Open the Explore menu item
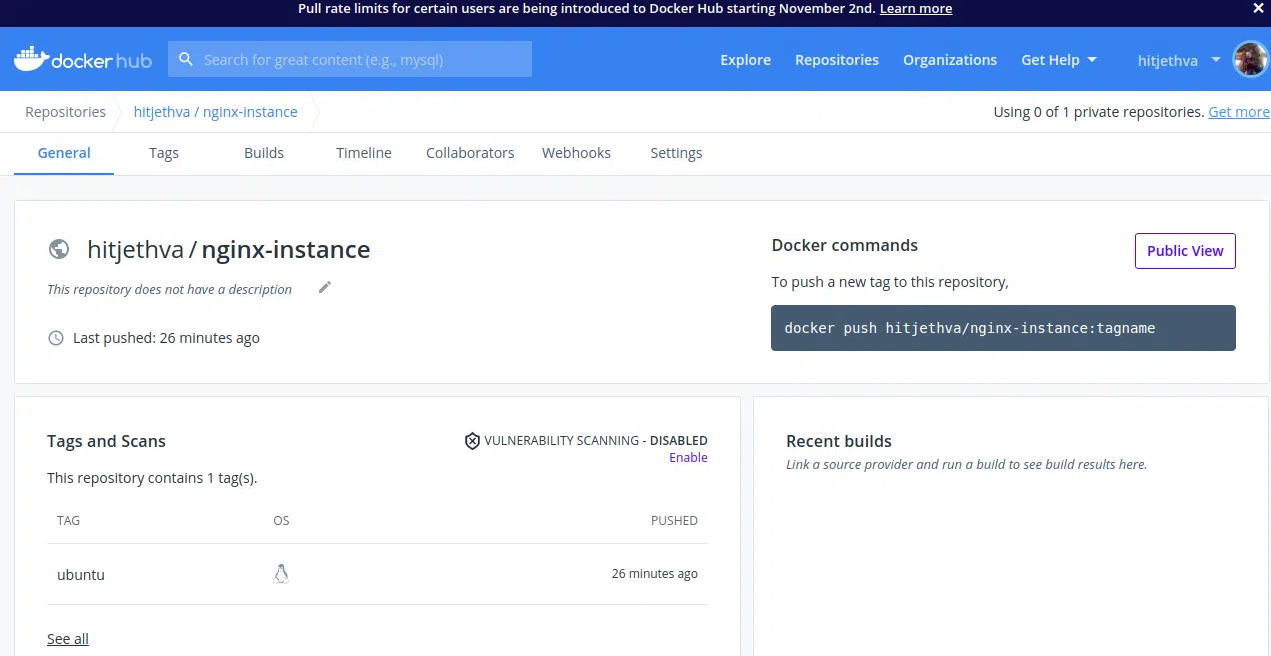The width and height of the screenshot is (1271, 656). tap(745, 60)
